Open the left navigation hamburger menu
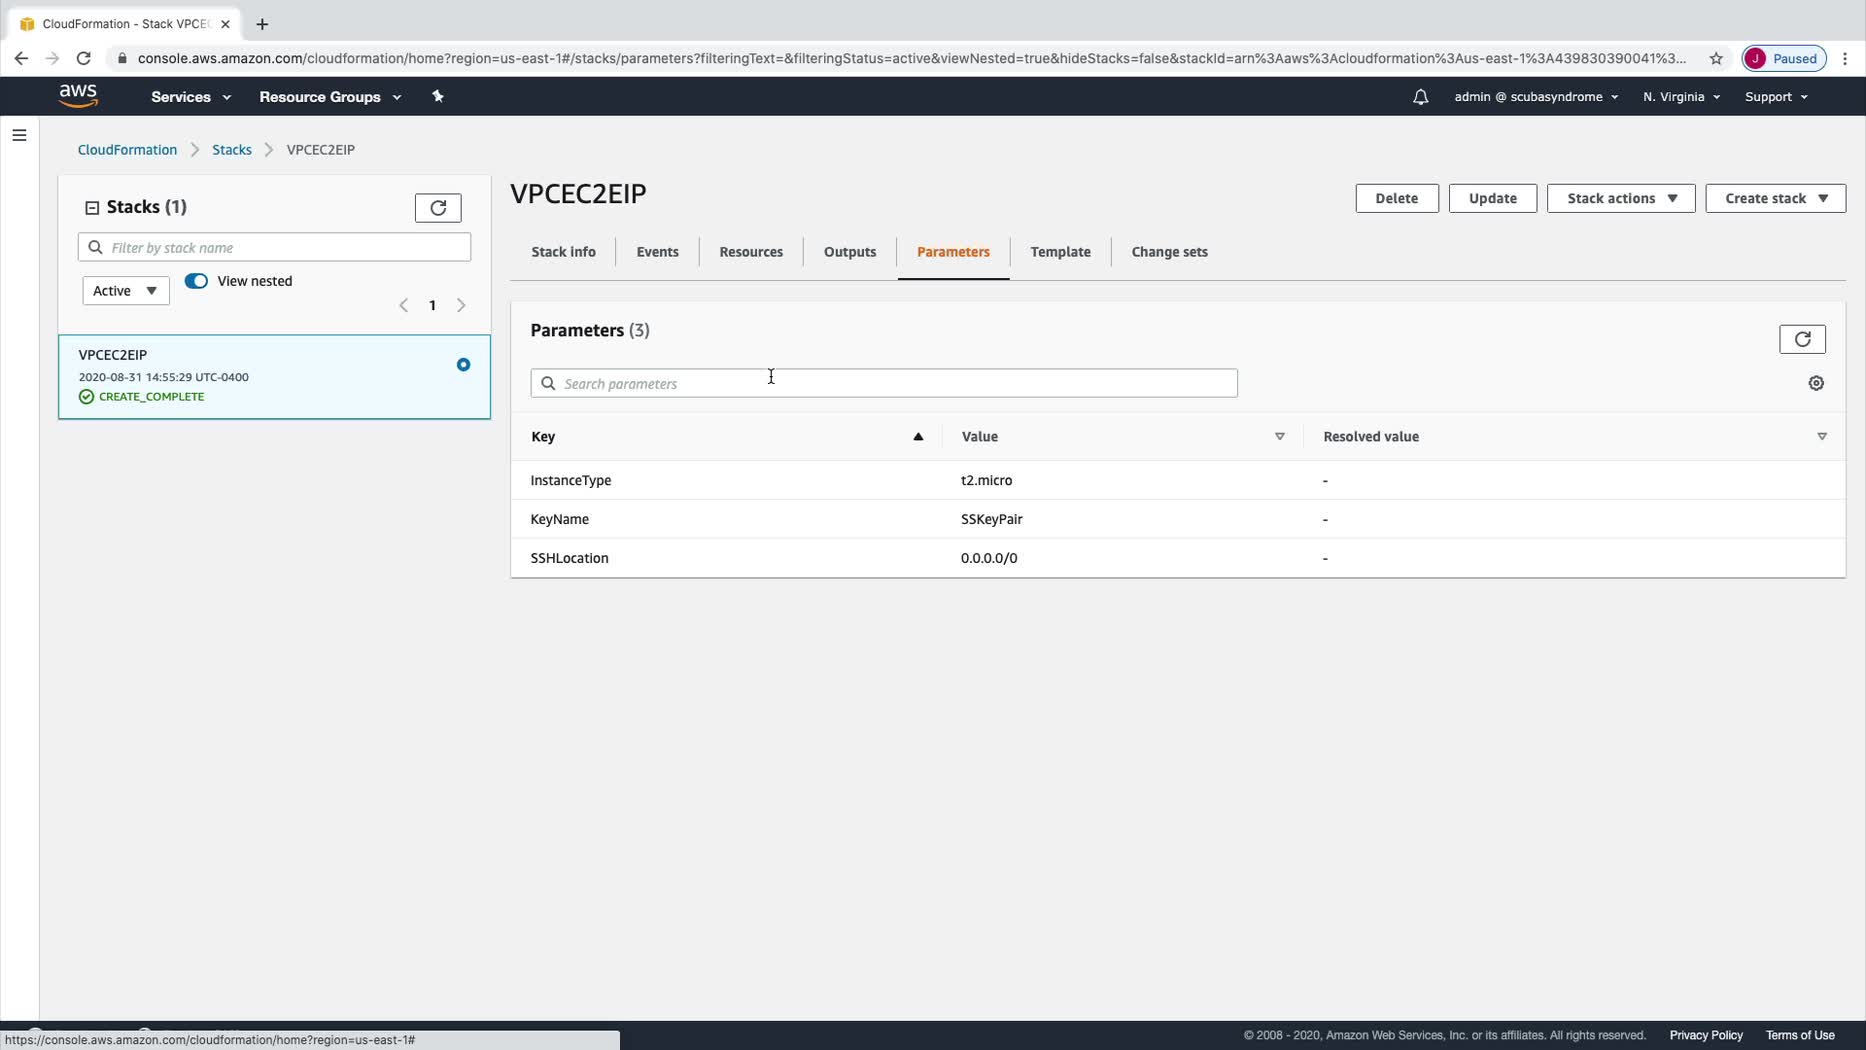The height and width of the screenshot is (1050, 1866). tap(19, 135)
